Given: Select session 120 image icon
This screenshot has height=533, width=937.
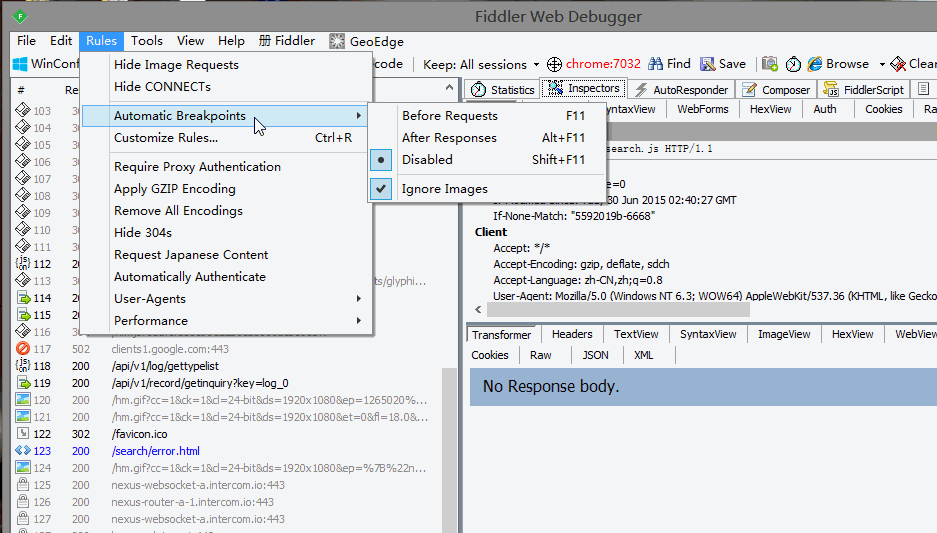Looking at the screenshot, I should point(23,399).
